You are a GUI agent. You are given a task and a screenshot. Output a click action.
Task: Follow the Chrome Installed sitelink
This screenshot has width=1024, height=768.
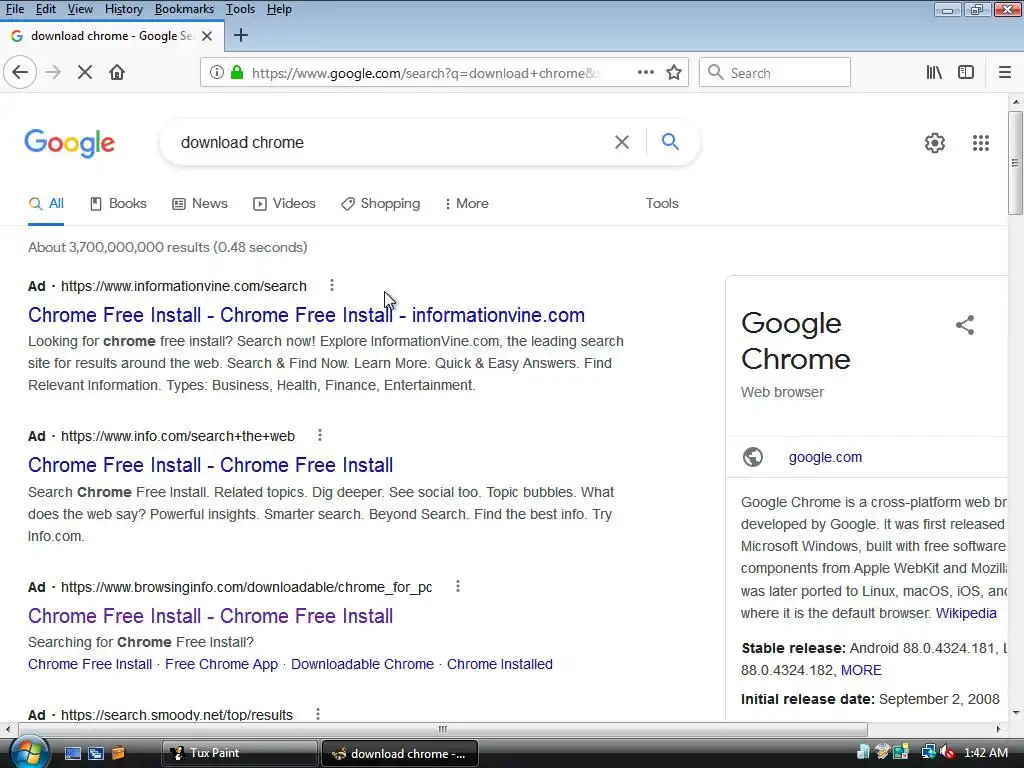(x=500, y=664)
